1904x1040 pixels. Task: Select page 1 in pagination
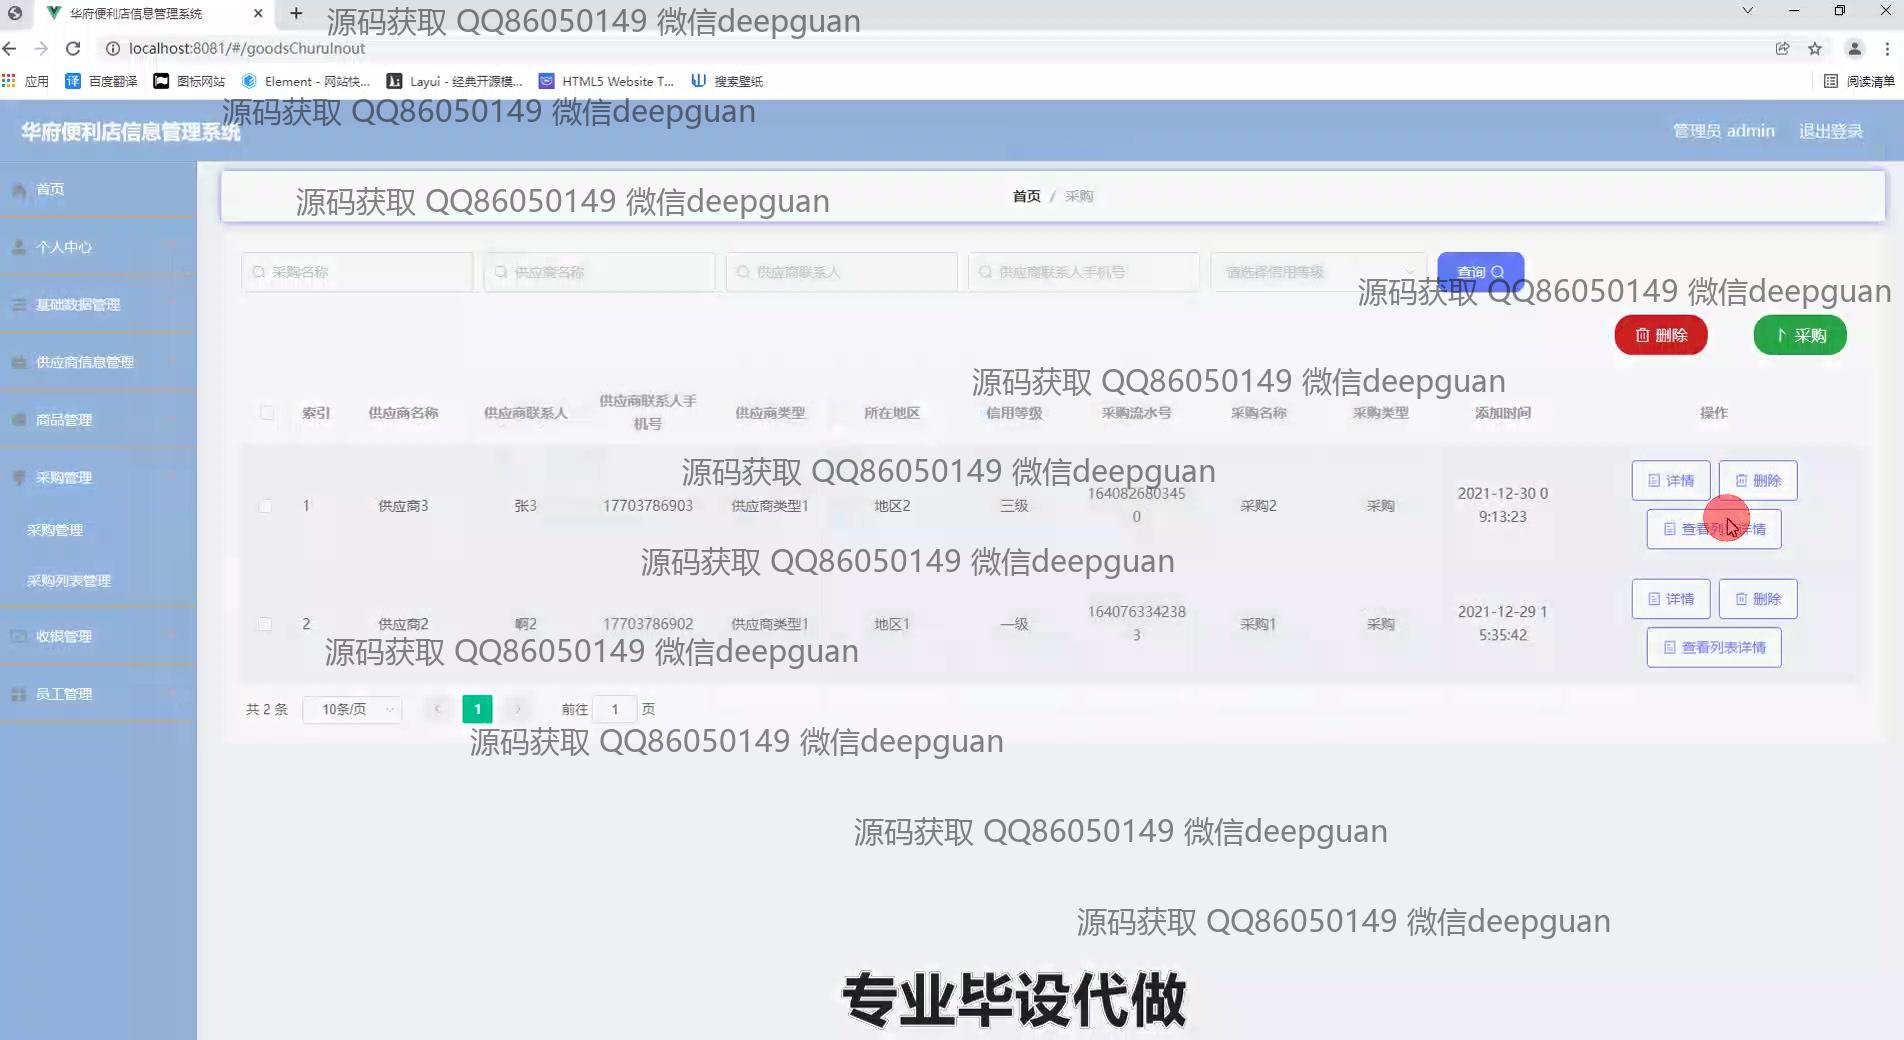(477, 709)
